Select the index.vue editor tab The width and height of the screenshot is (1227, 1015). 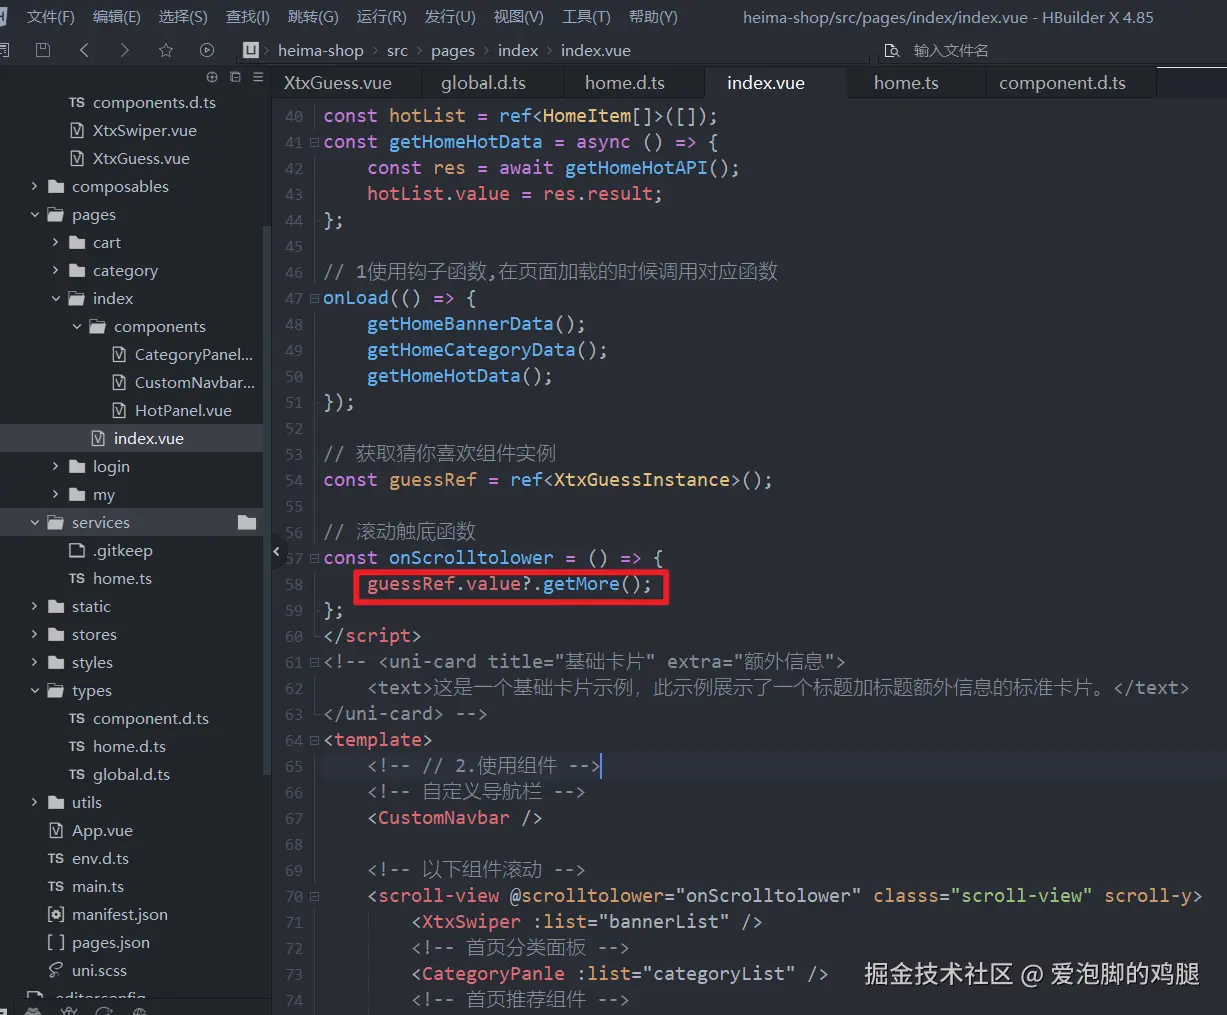click(x=766, y=83)
